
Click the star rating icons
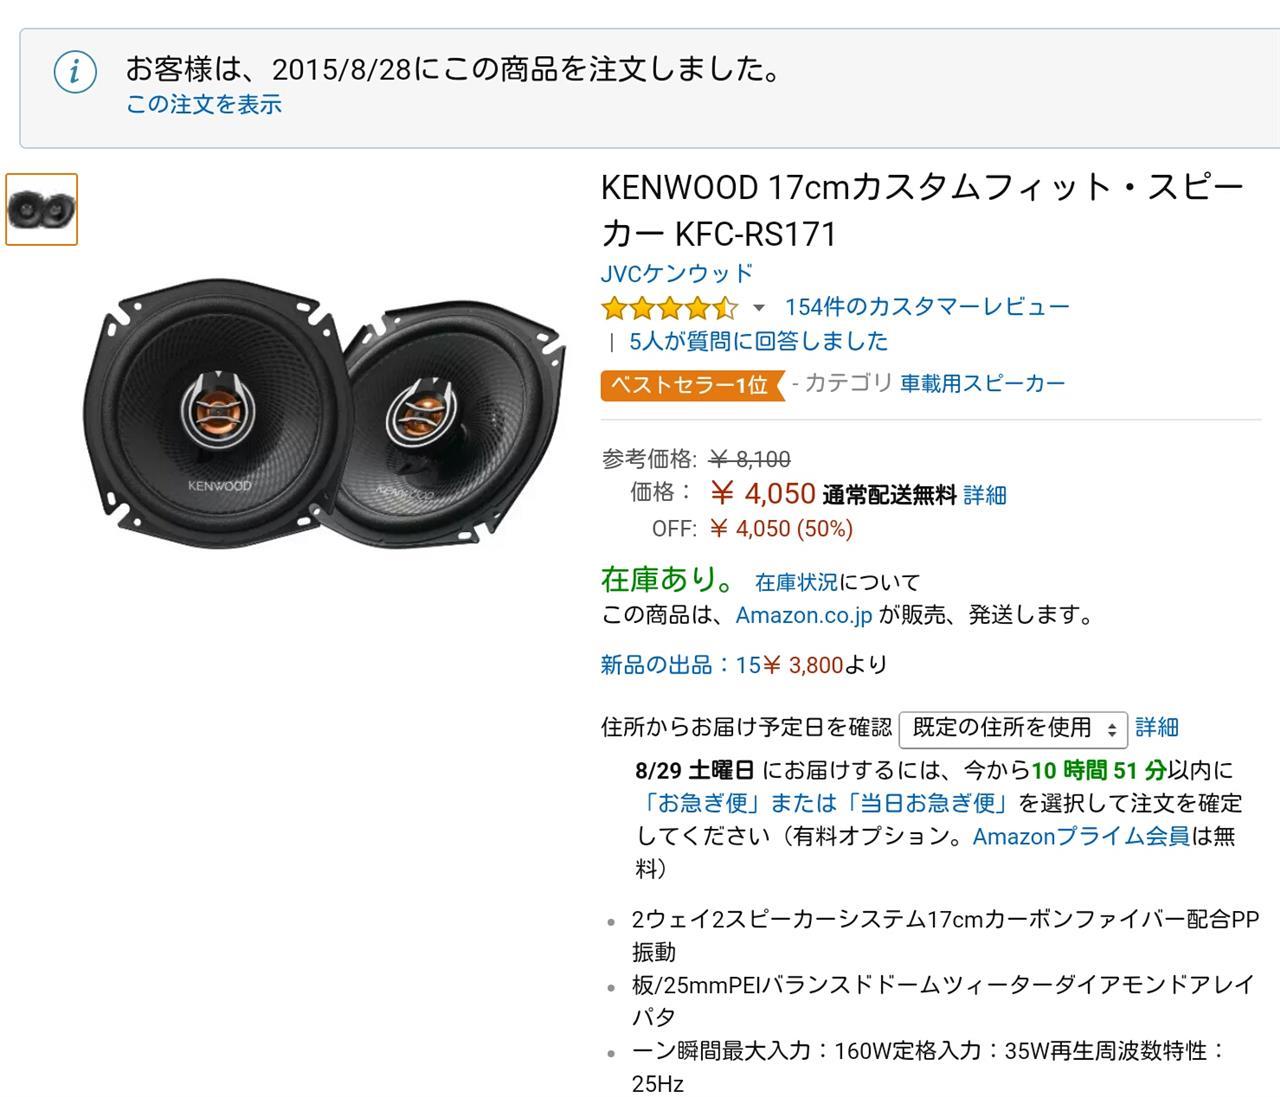(x=669, y=307)
